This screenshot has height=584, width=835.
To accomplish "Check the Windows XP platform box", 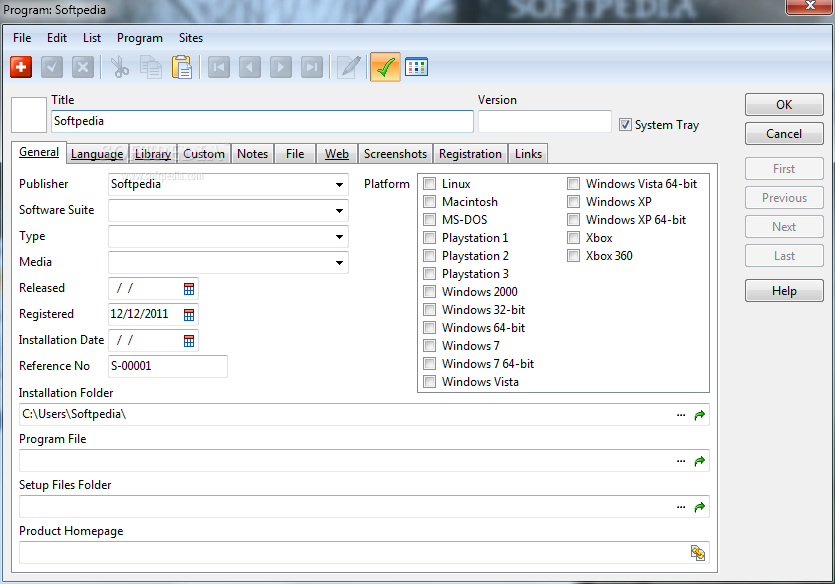I will [573, 202].
